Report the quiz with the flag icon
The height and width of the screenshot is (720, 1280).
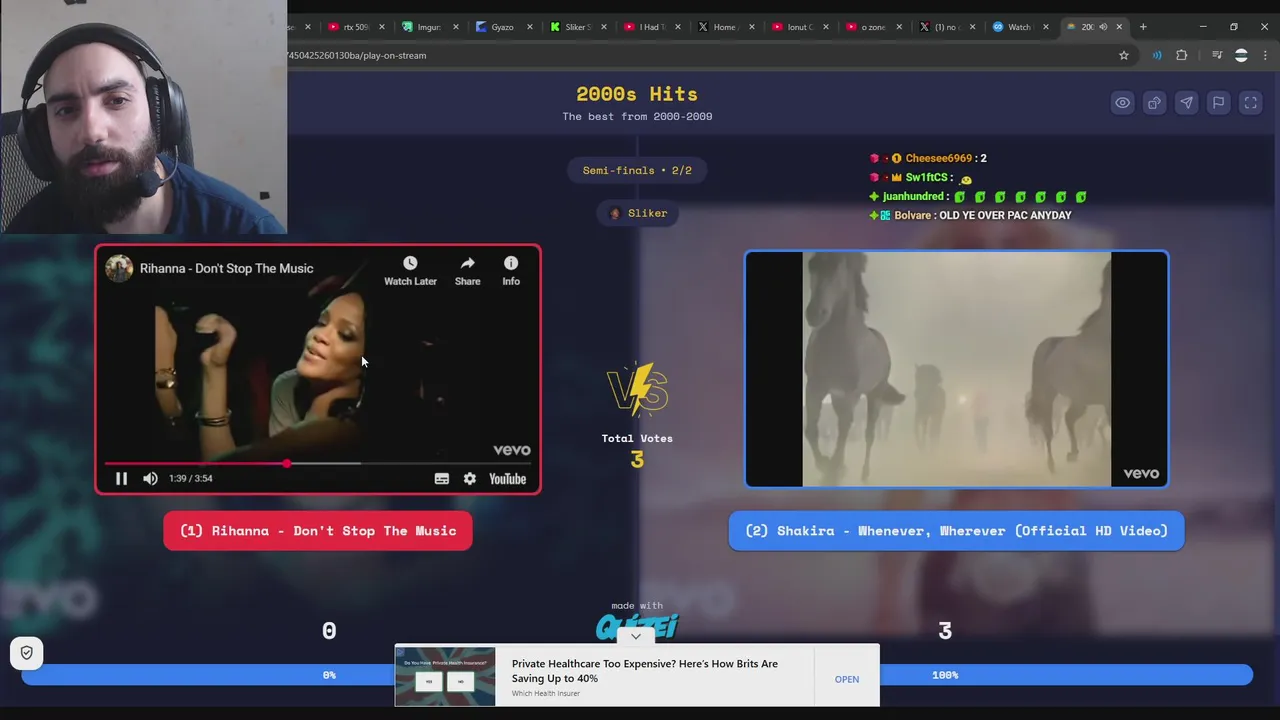point(1218,103)
